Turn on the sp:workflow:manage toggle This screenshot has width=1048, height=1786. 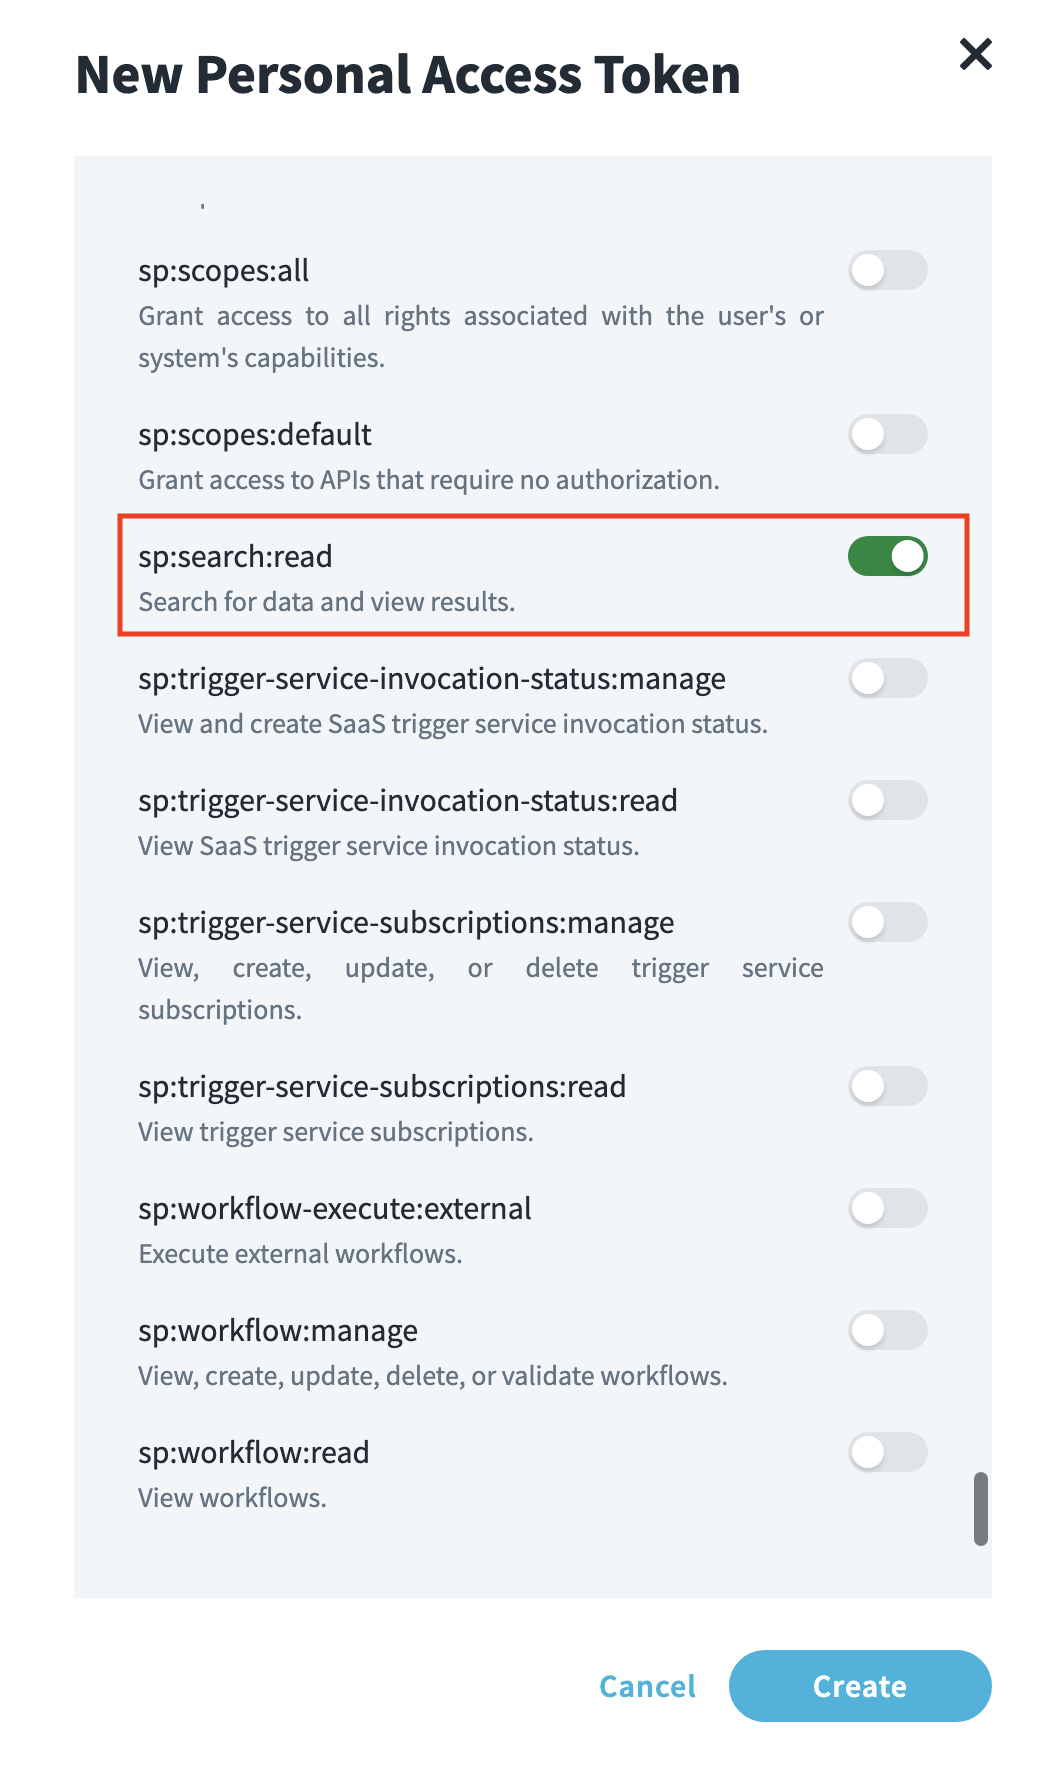click(x=887, y=1330)
